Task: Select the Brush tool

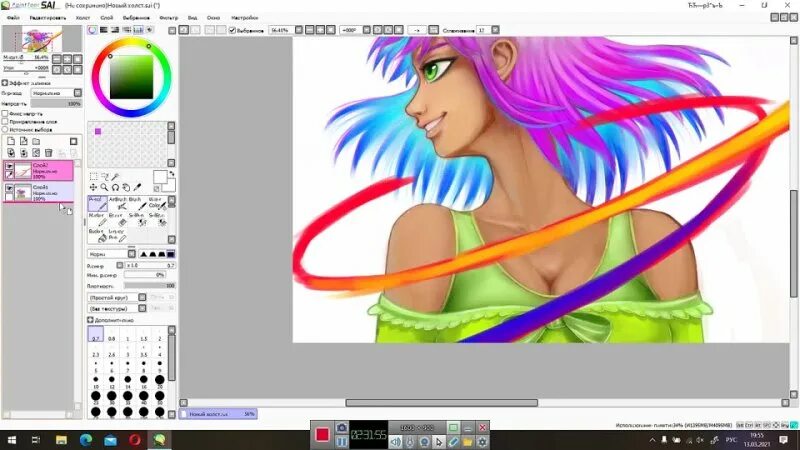Action: point(137,203)
